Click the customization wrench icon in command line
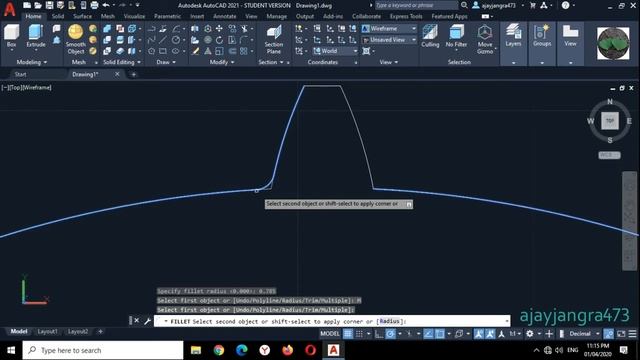This screenshot has width=640, height=360. [x=147, y=321]
